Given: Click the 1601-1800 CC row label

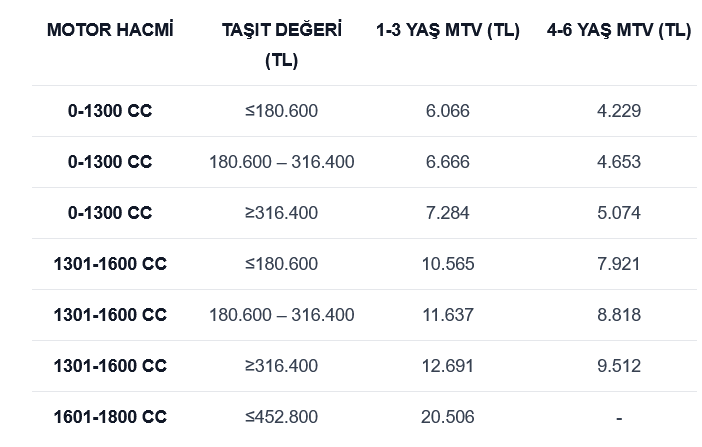Looking at the screenshot, I should click(x=110, y=417).
